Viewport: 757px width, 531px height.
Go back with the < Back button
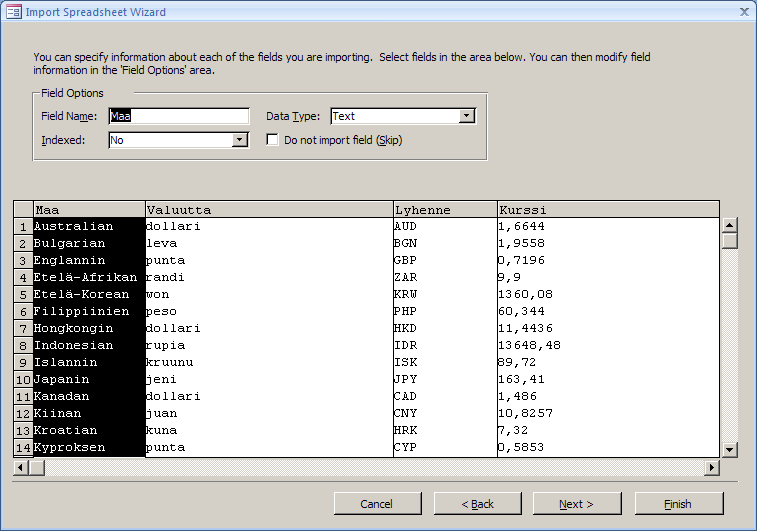click(x=477, y=503)
